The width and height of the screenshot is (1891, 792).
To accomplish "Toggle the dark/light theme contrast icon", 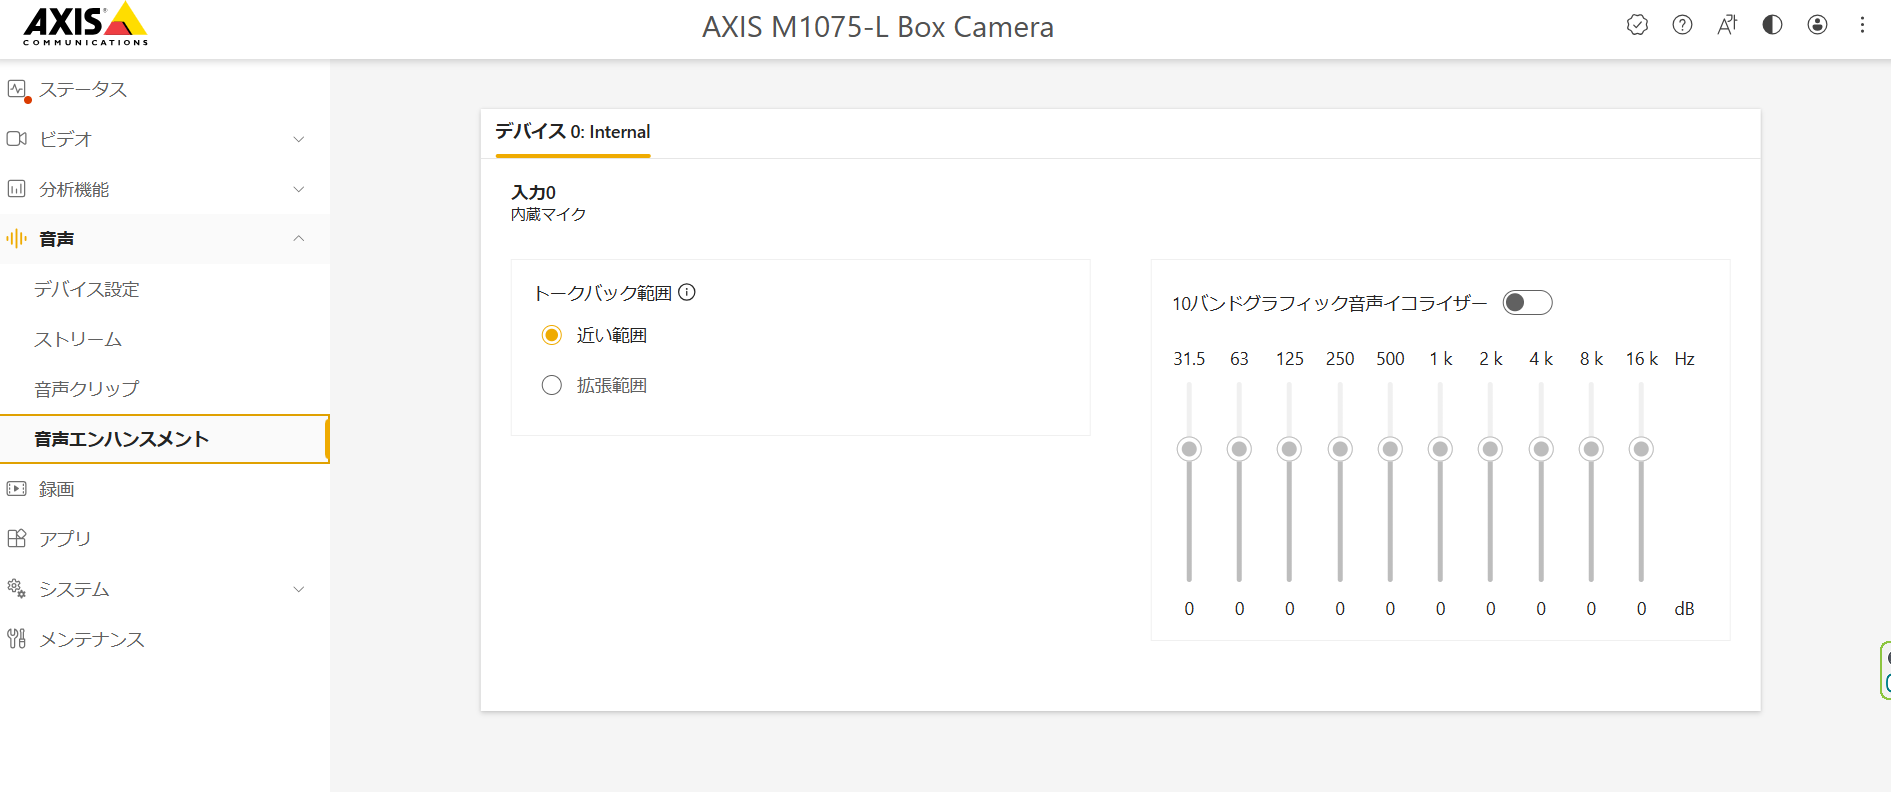I will (x=1772, y=25).
